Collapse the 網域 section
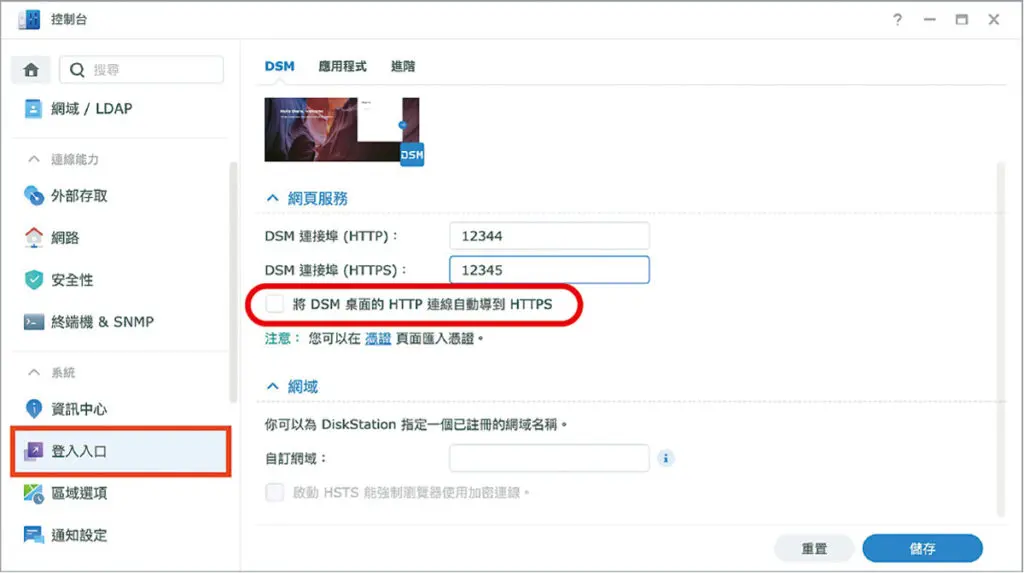This screenshot has height=573, width=1024. coord(272,386)
